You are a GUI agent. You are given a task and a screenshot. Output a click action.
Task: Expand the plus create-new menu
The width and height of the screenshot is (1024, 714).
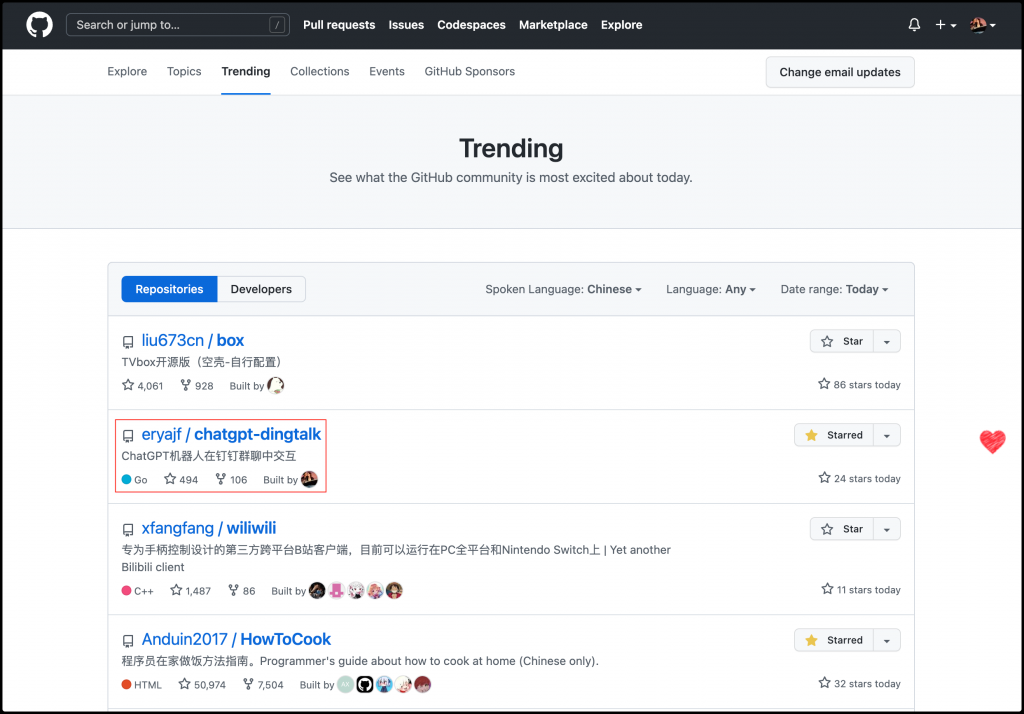[x=945, y=25]
